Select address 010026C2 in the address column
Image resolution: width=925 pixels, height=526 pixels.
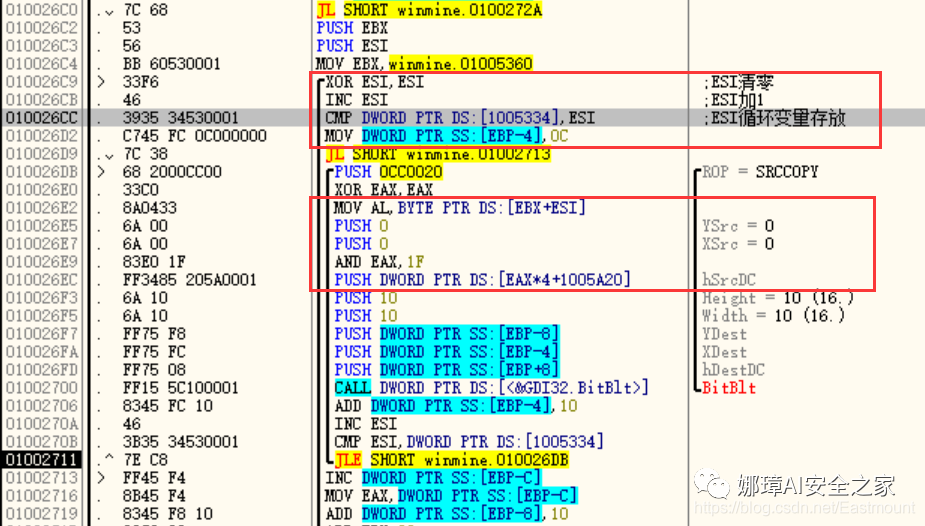click(x=42, y=28)
